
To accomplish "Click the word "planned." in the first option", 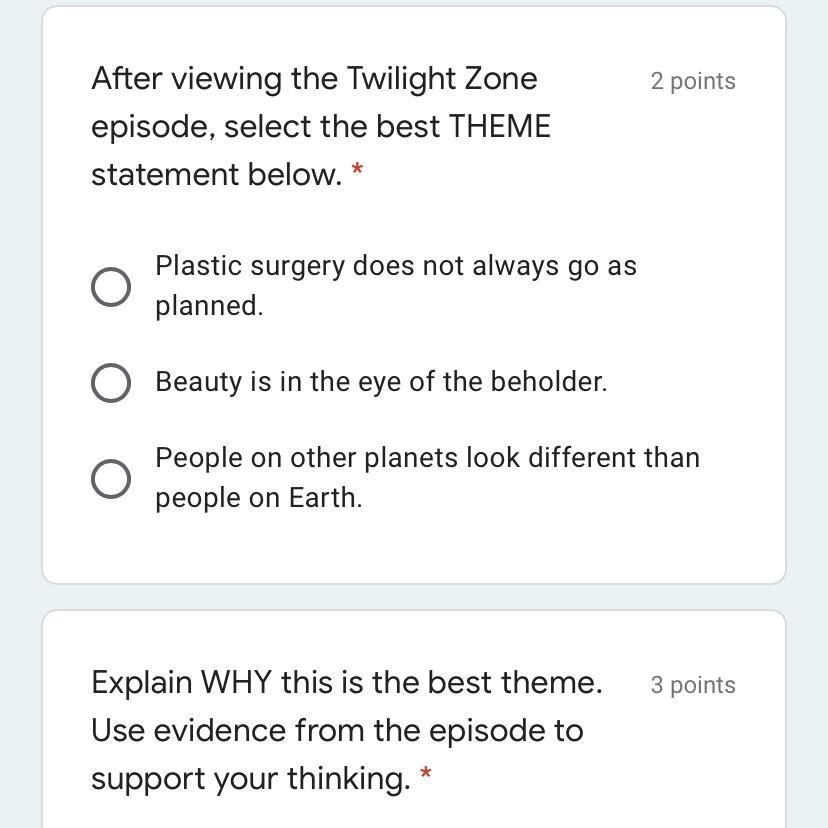I will [209, 306].
